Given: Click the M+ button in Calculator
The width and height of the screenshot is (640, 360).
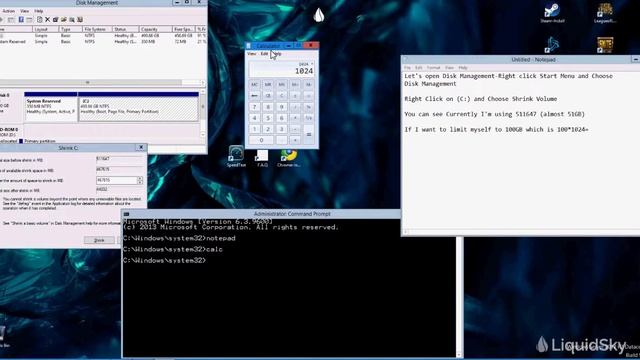Looking at the screenshot, I should tap(295, 84).
